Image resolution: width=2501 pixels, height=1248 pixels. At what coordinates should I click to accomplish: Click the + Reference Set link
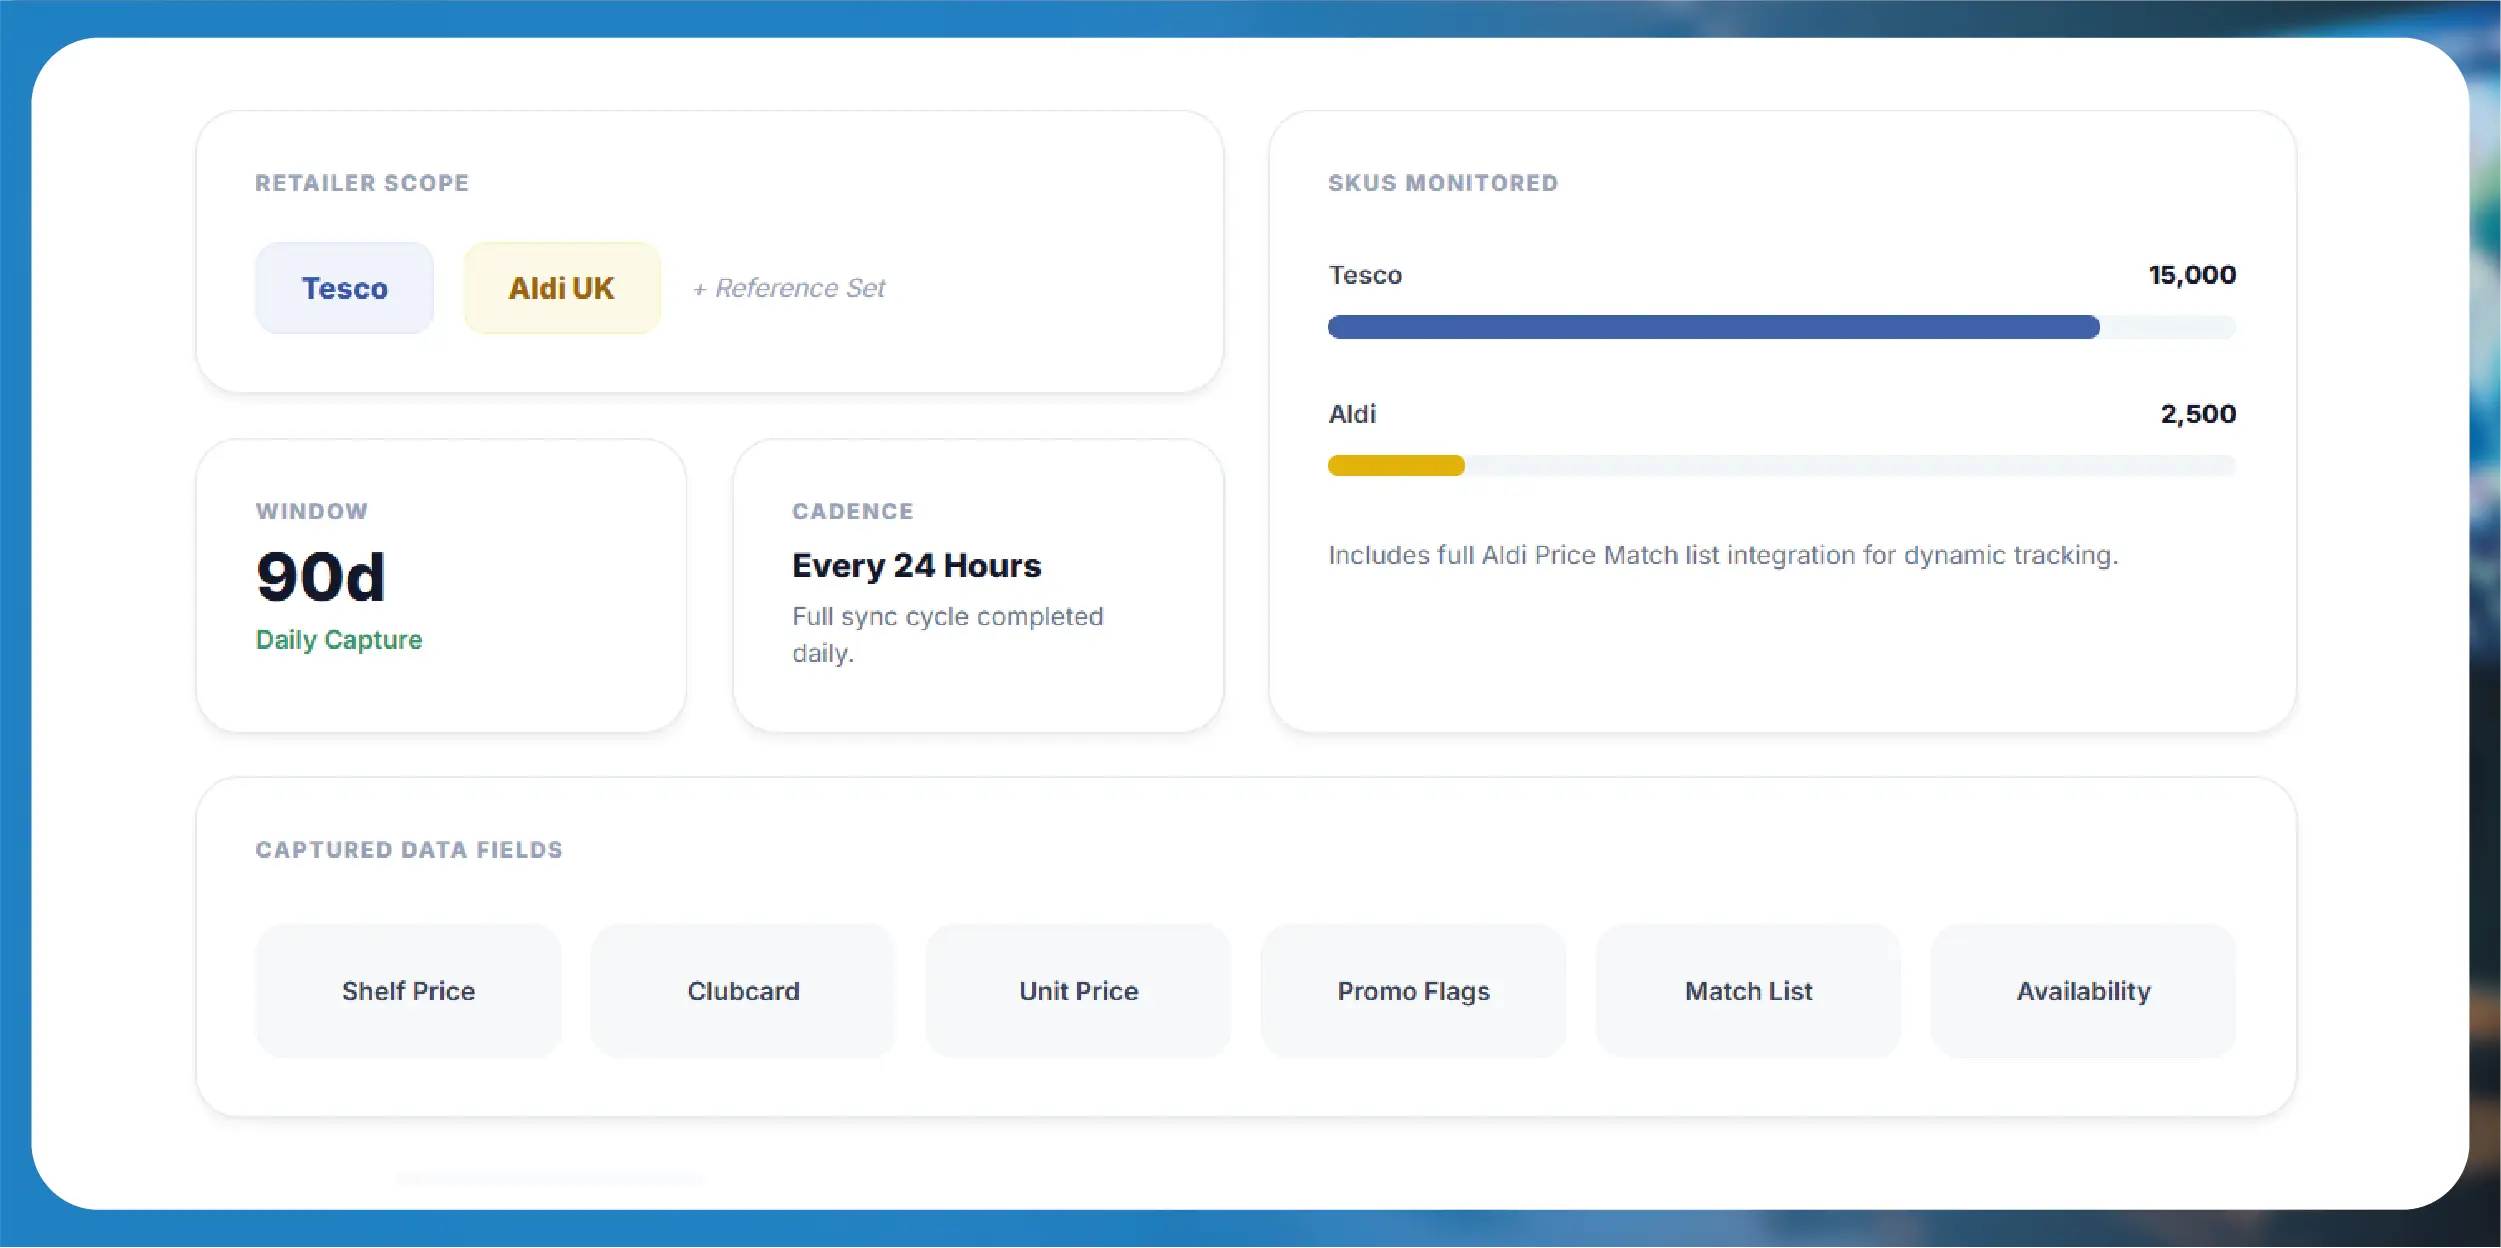click(x=789, y=288)
